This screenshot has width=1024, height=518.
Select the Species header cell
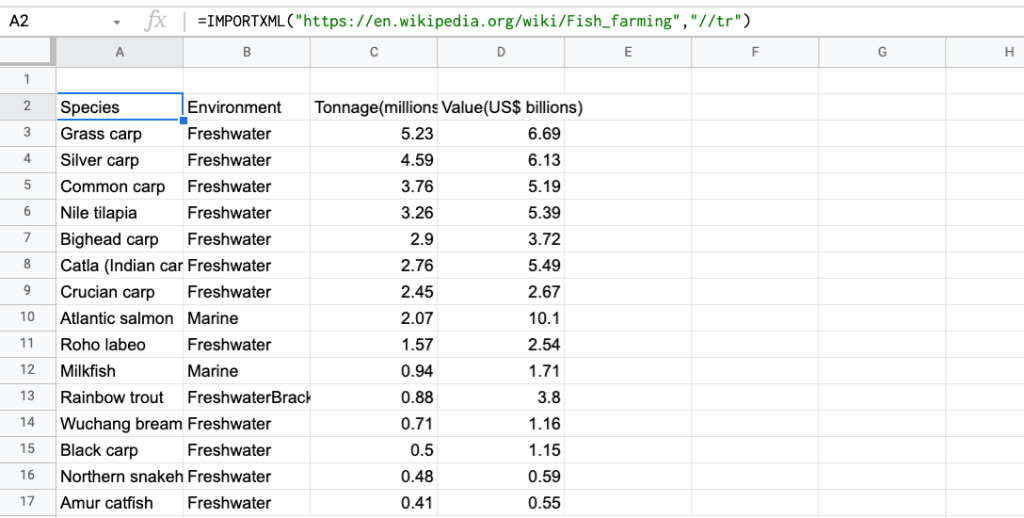[120, 107]
